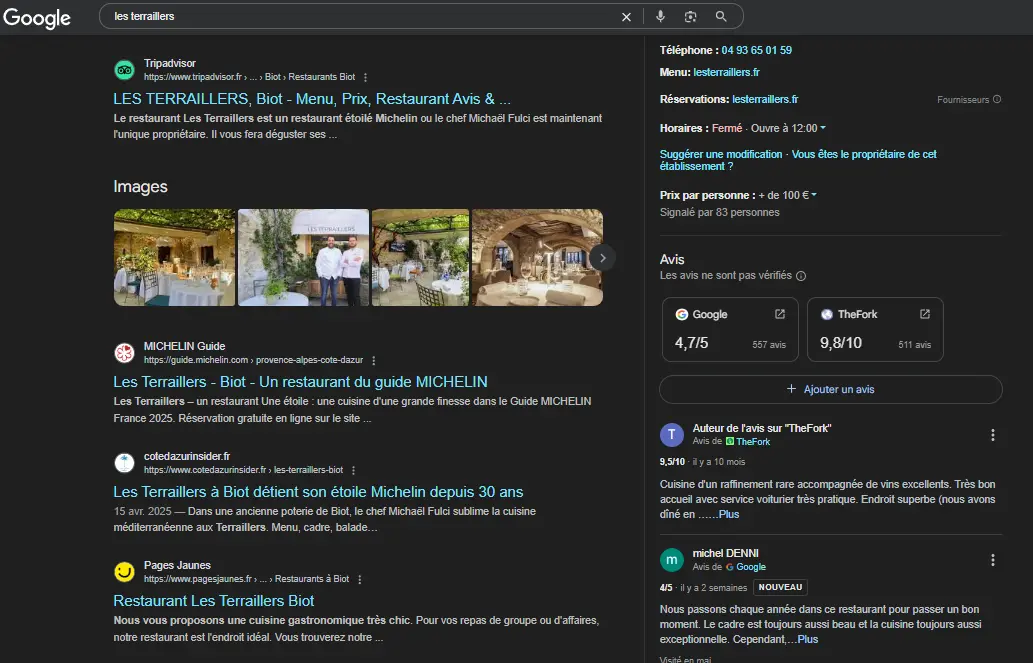Click the MICHELIN Guide favicon
This screenshot has height=663, width=1033.
pyautogui.click(x=125, y=353)
